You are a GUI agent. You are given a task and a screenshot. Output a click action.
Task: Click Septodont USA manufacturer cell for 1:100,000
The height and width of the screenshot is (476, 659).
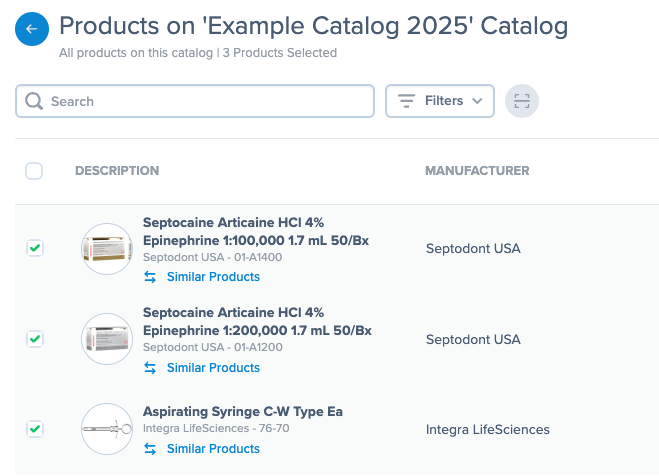[x=473, y=248]
